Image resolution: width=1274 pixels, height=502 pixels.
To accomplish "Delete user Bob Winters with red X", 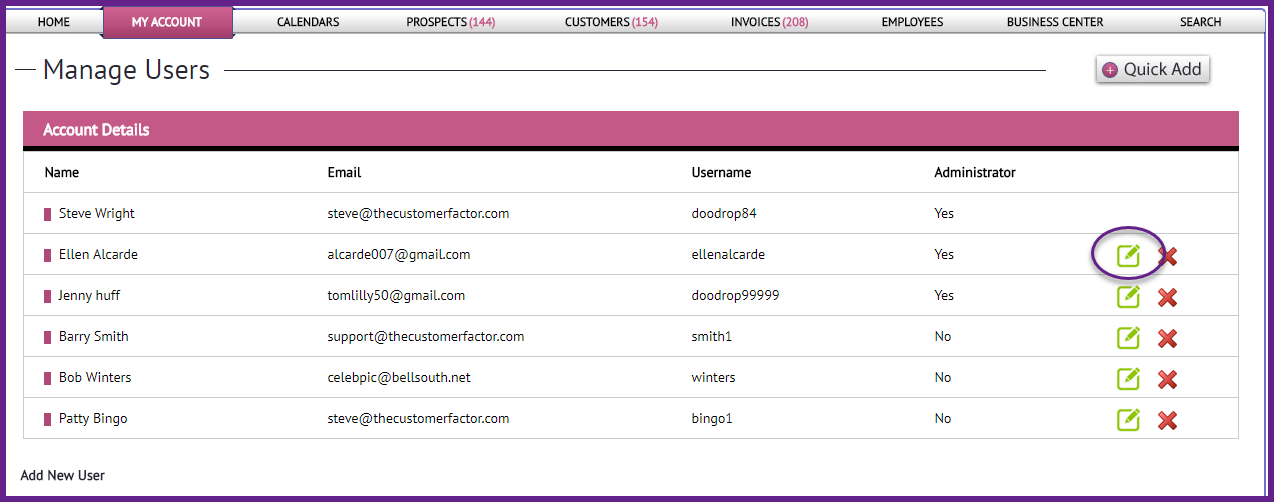I will [1167, 380].
